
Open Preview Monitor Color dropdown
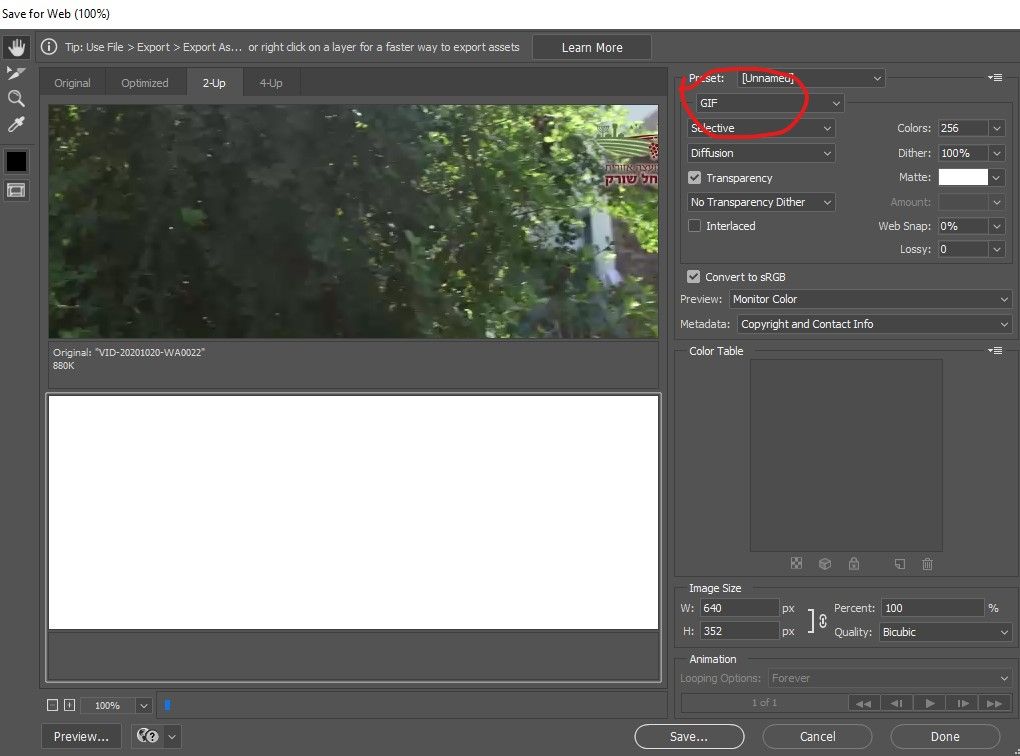click(870, 299)
